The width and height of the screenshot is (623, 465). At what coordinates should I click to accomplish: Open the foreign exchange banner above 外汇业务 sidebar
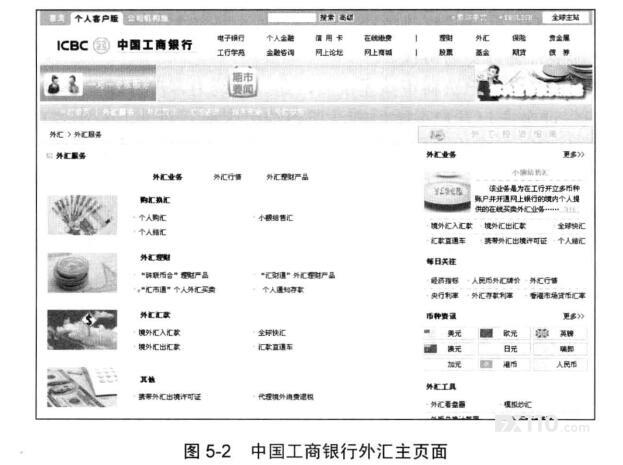(505, 135)
